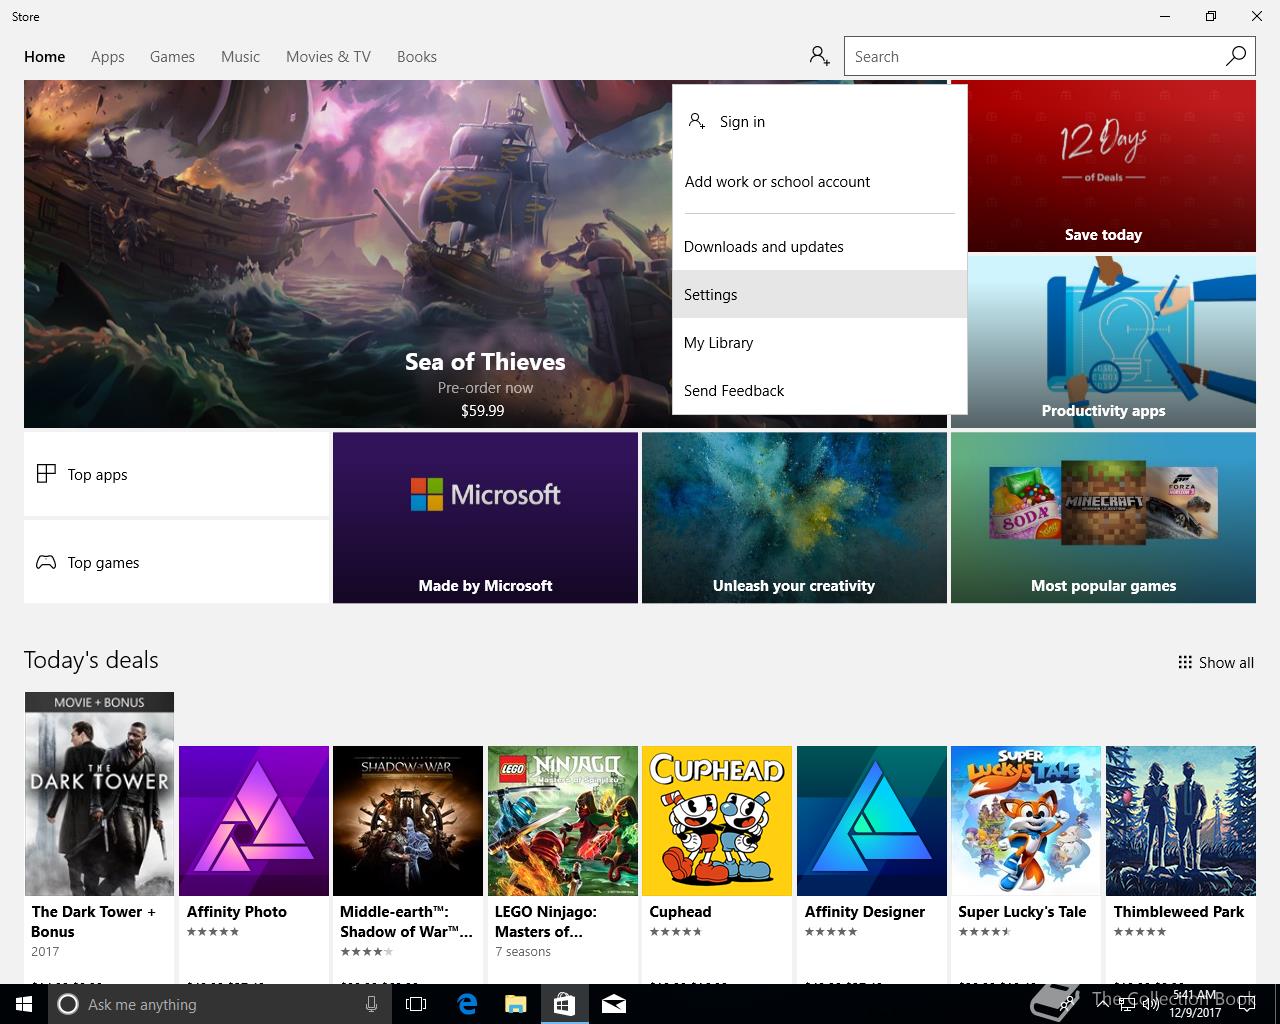The image size is (1280, 1024).
Task: Open Middle-earth Shadow of War tile
Action: tap(408, 864)
